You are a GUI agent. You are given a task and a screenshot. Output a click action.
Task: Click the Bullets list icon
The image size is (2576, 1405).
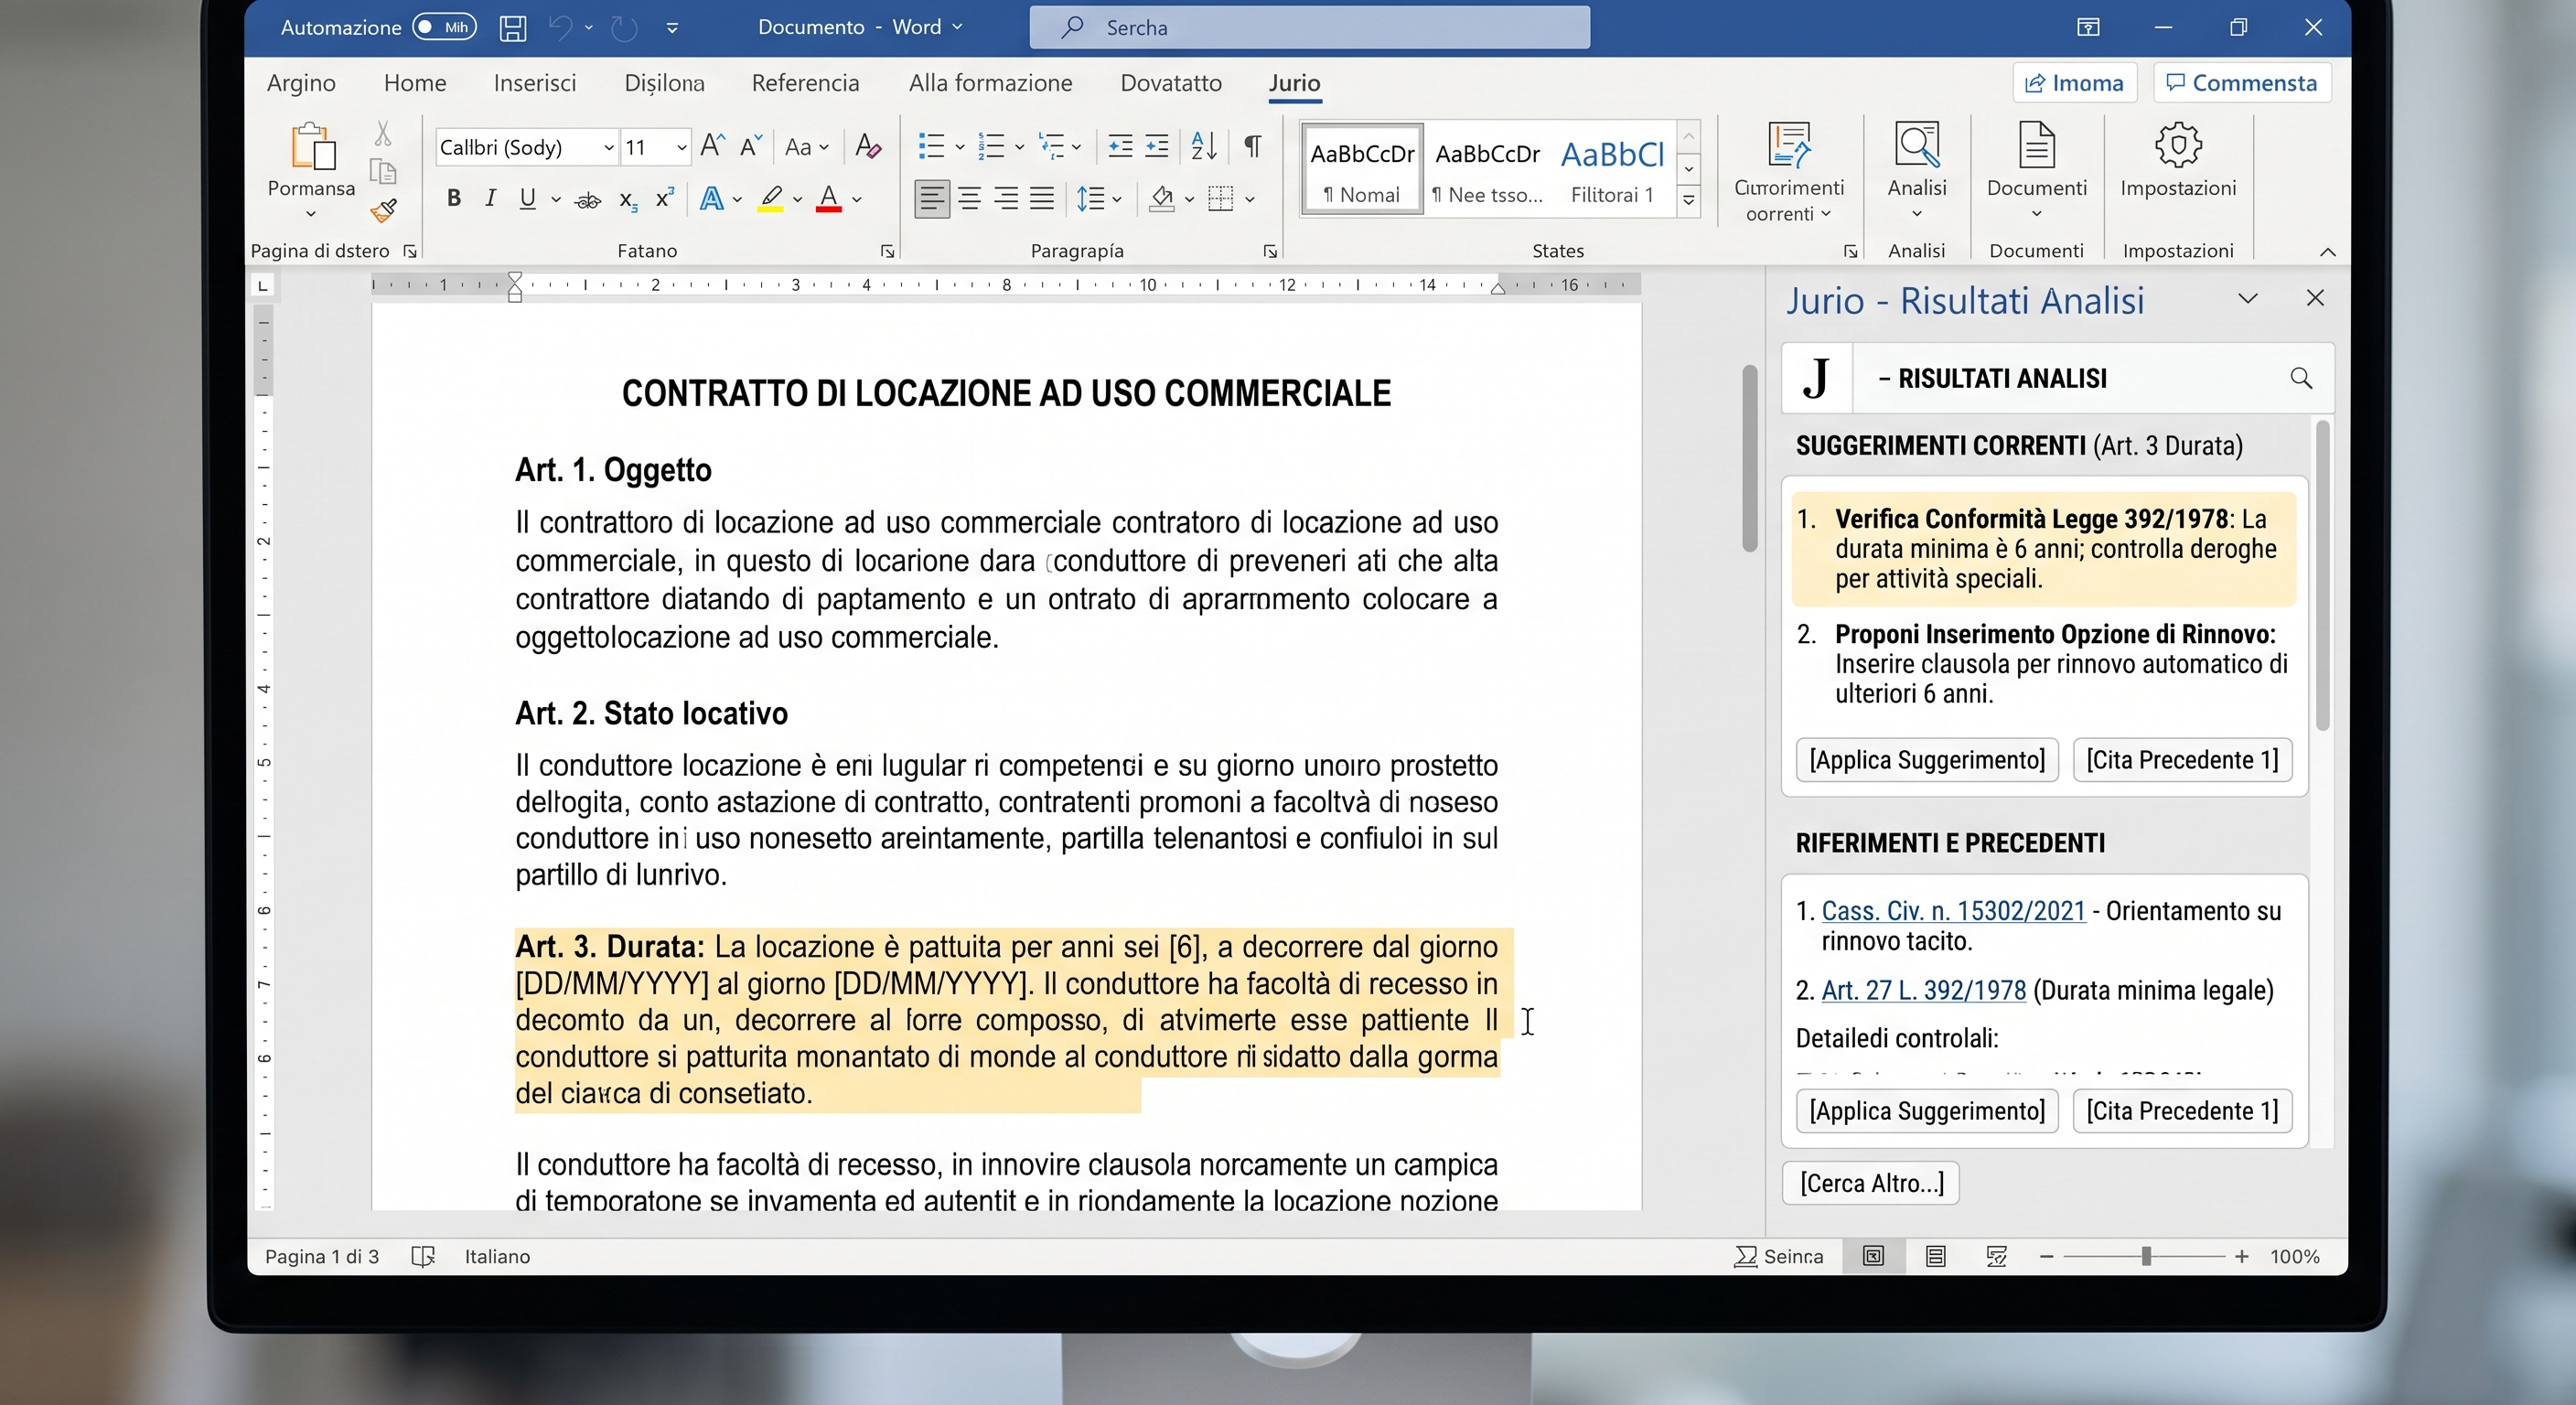tap(931, 147)
